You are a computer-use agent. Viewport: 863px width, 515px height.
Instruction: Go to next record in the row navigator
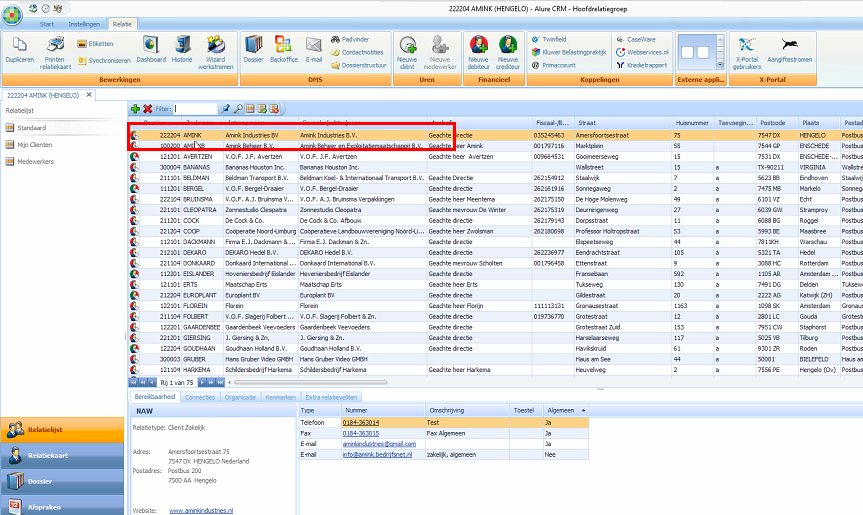202,382
